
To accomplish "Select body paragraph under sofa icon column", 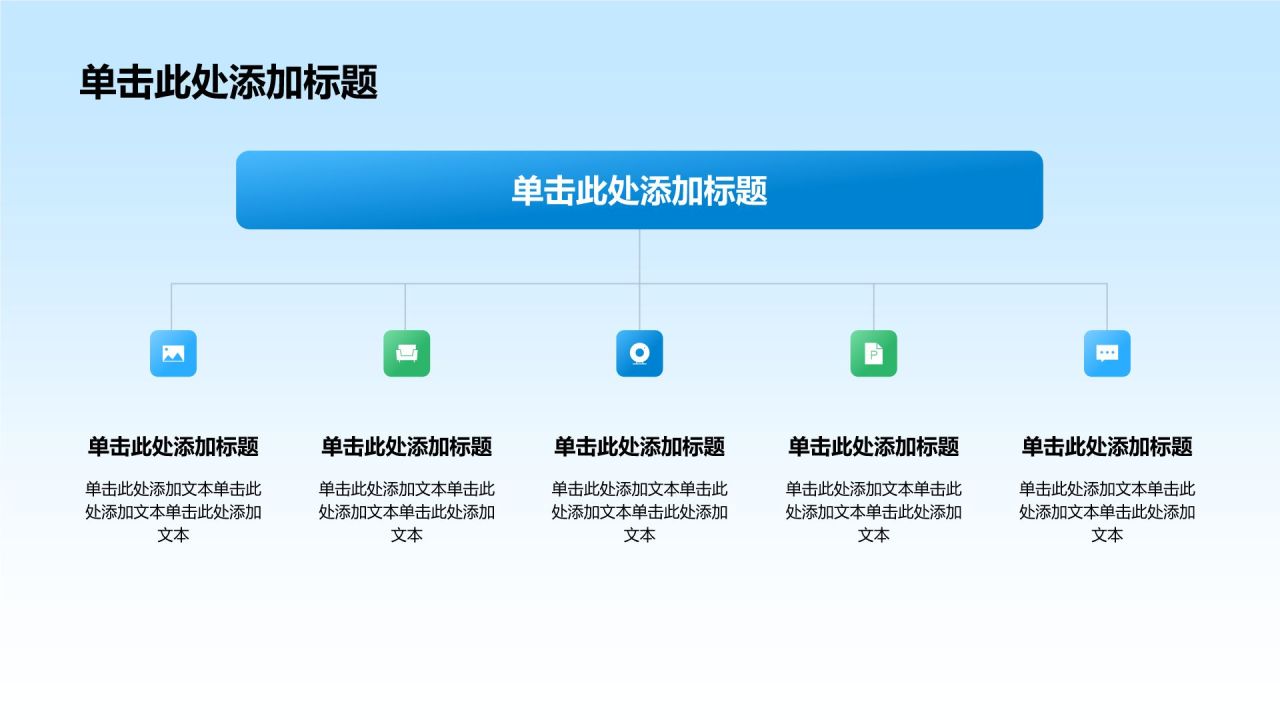I will pos(407,512).
